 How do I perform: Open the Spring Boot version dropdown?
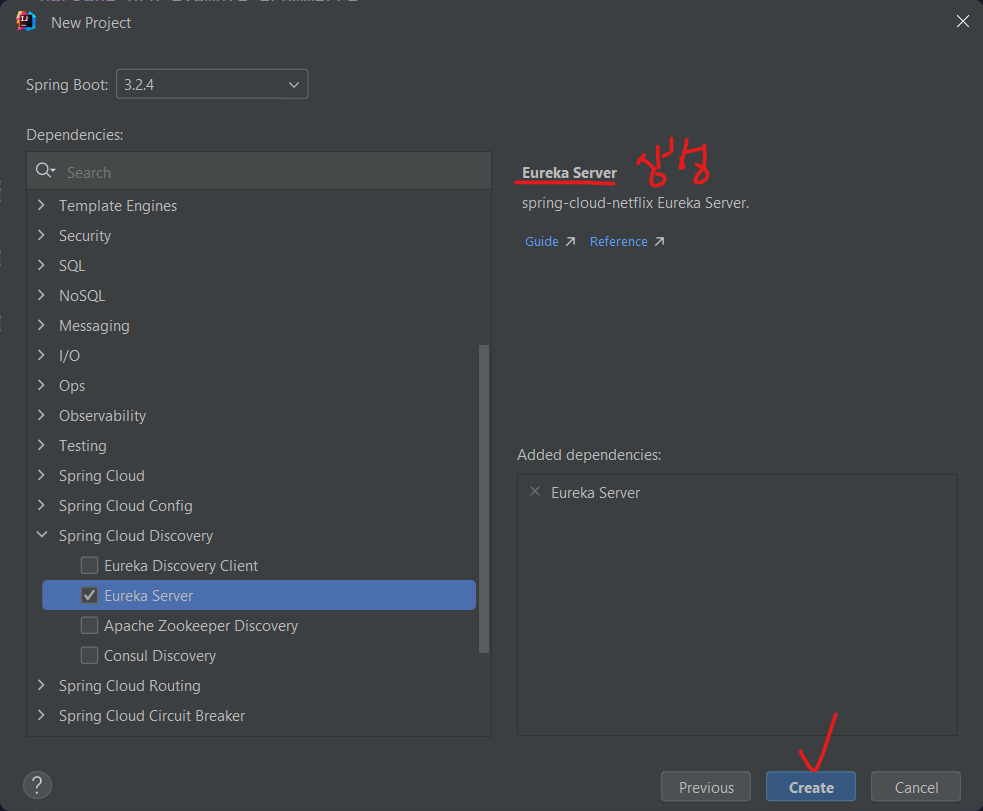click(x=212, y=84)
